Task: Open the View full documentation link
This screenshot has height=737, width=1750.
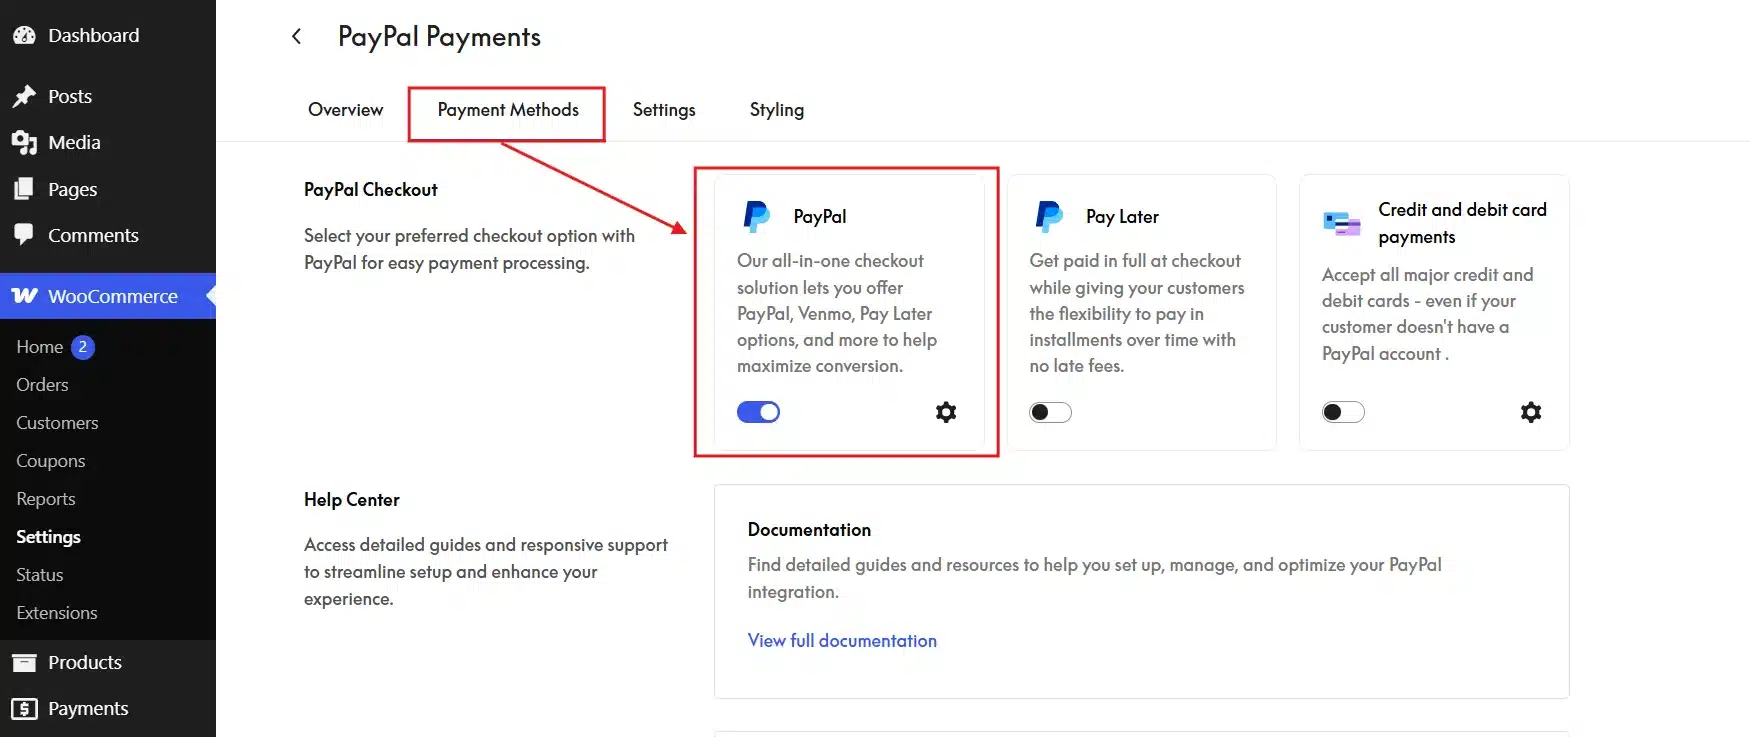Action: [842, 641]
